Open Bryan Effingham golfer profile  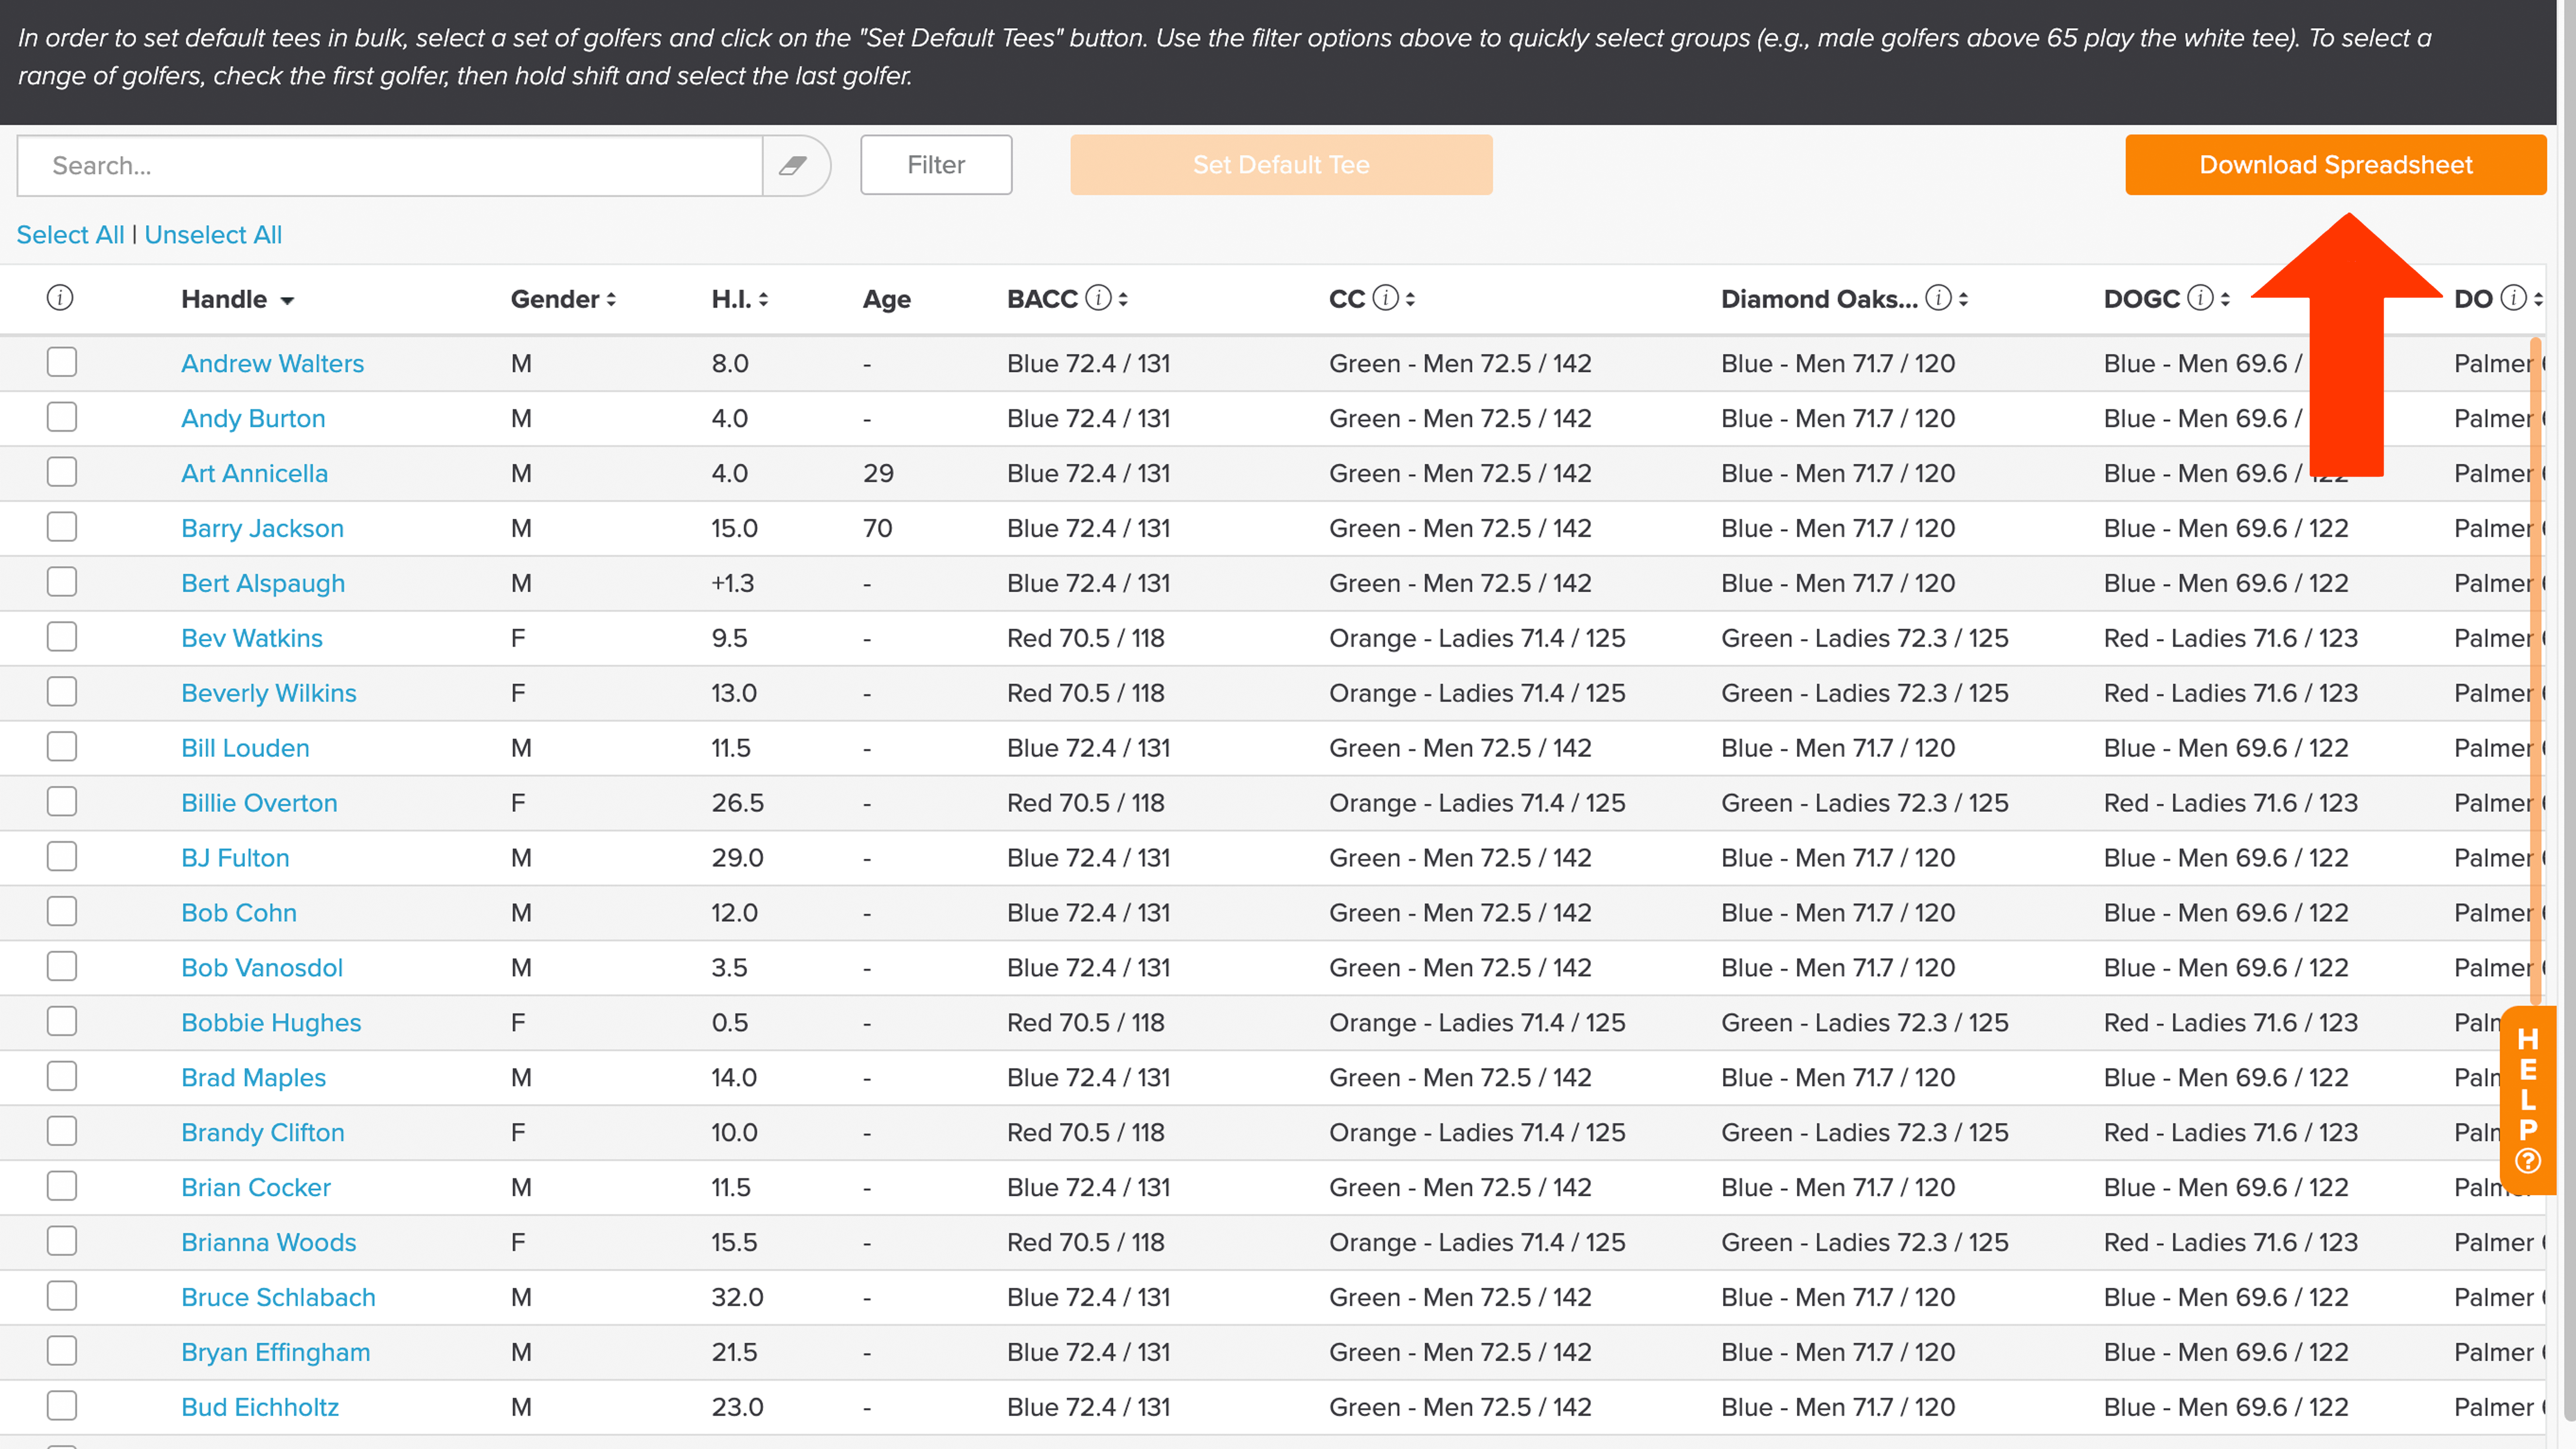[276, 1352]
